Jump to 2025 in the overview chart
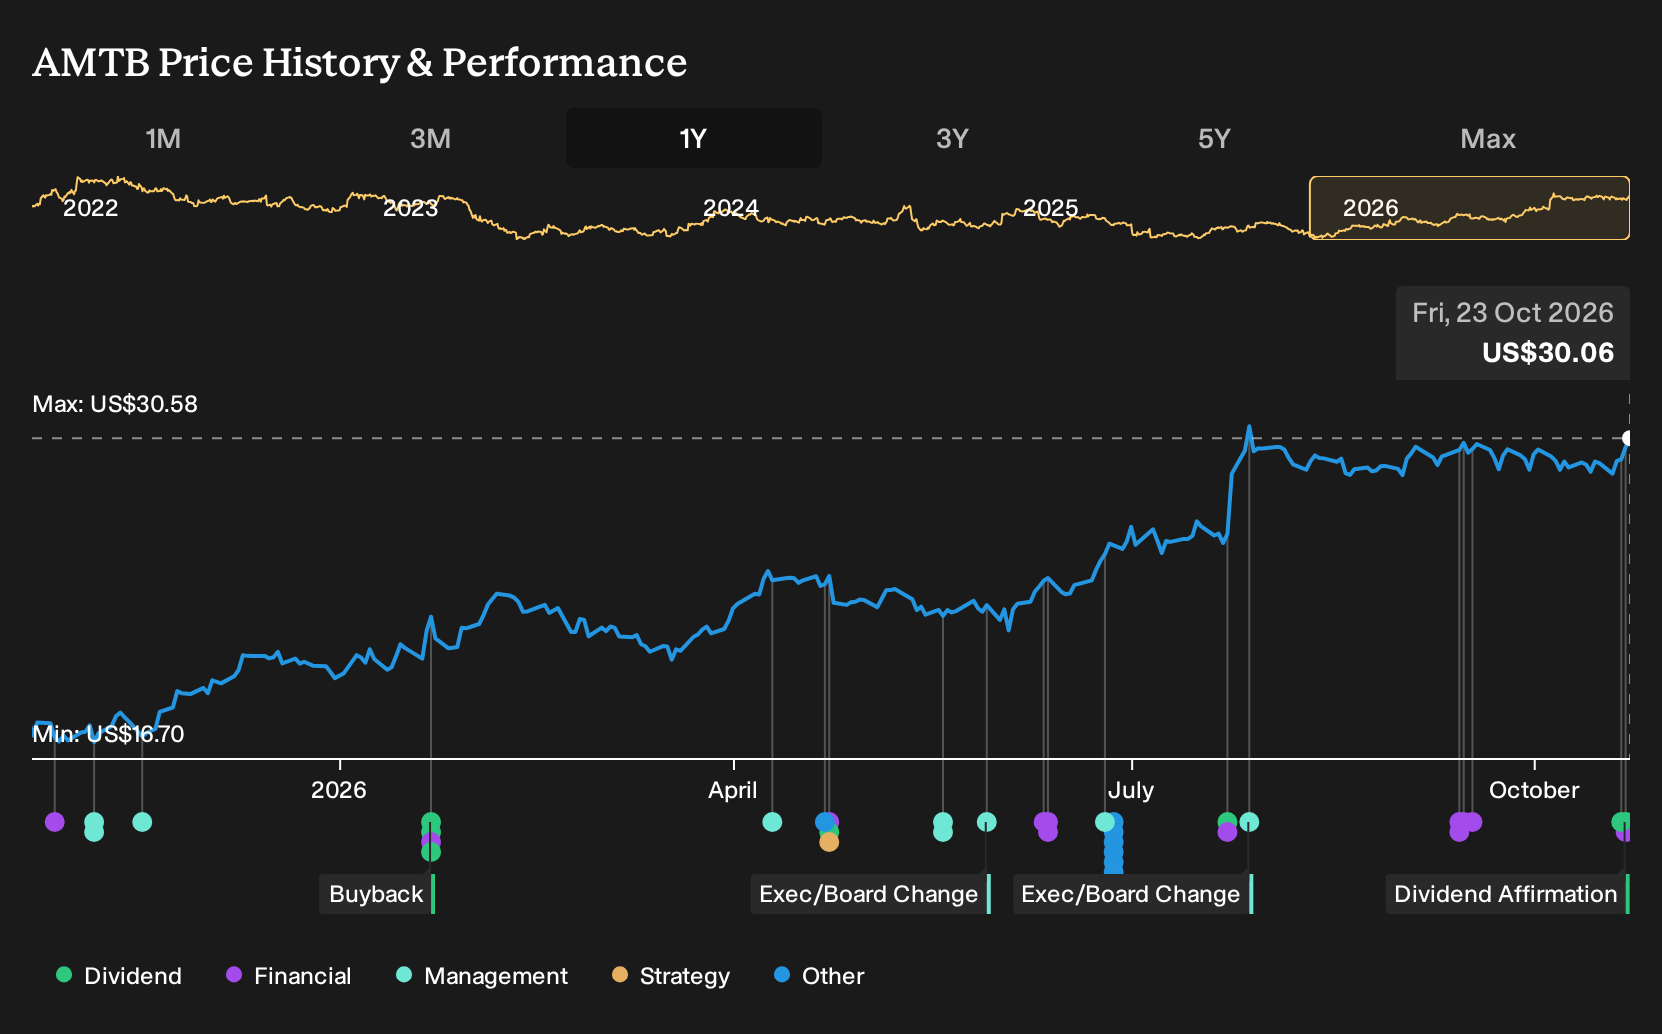 (x=1051, y=208)
